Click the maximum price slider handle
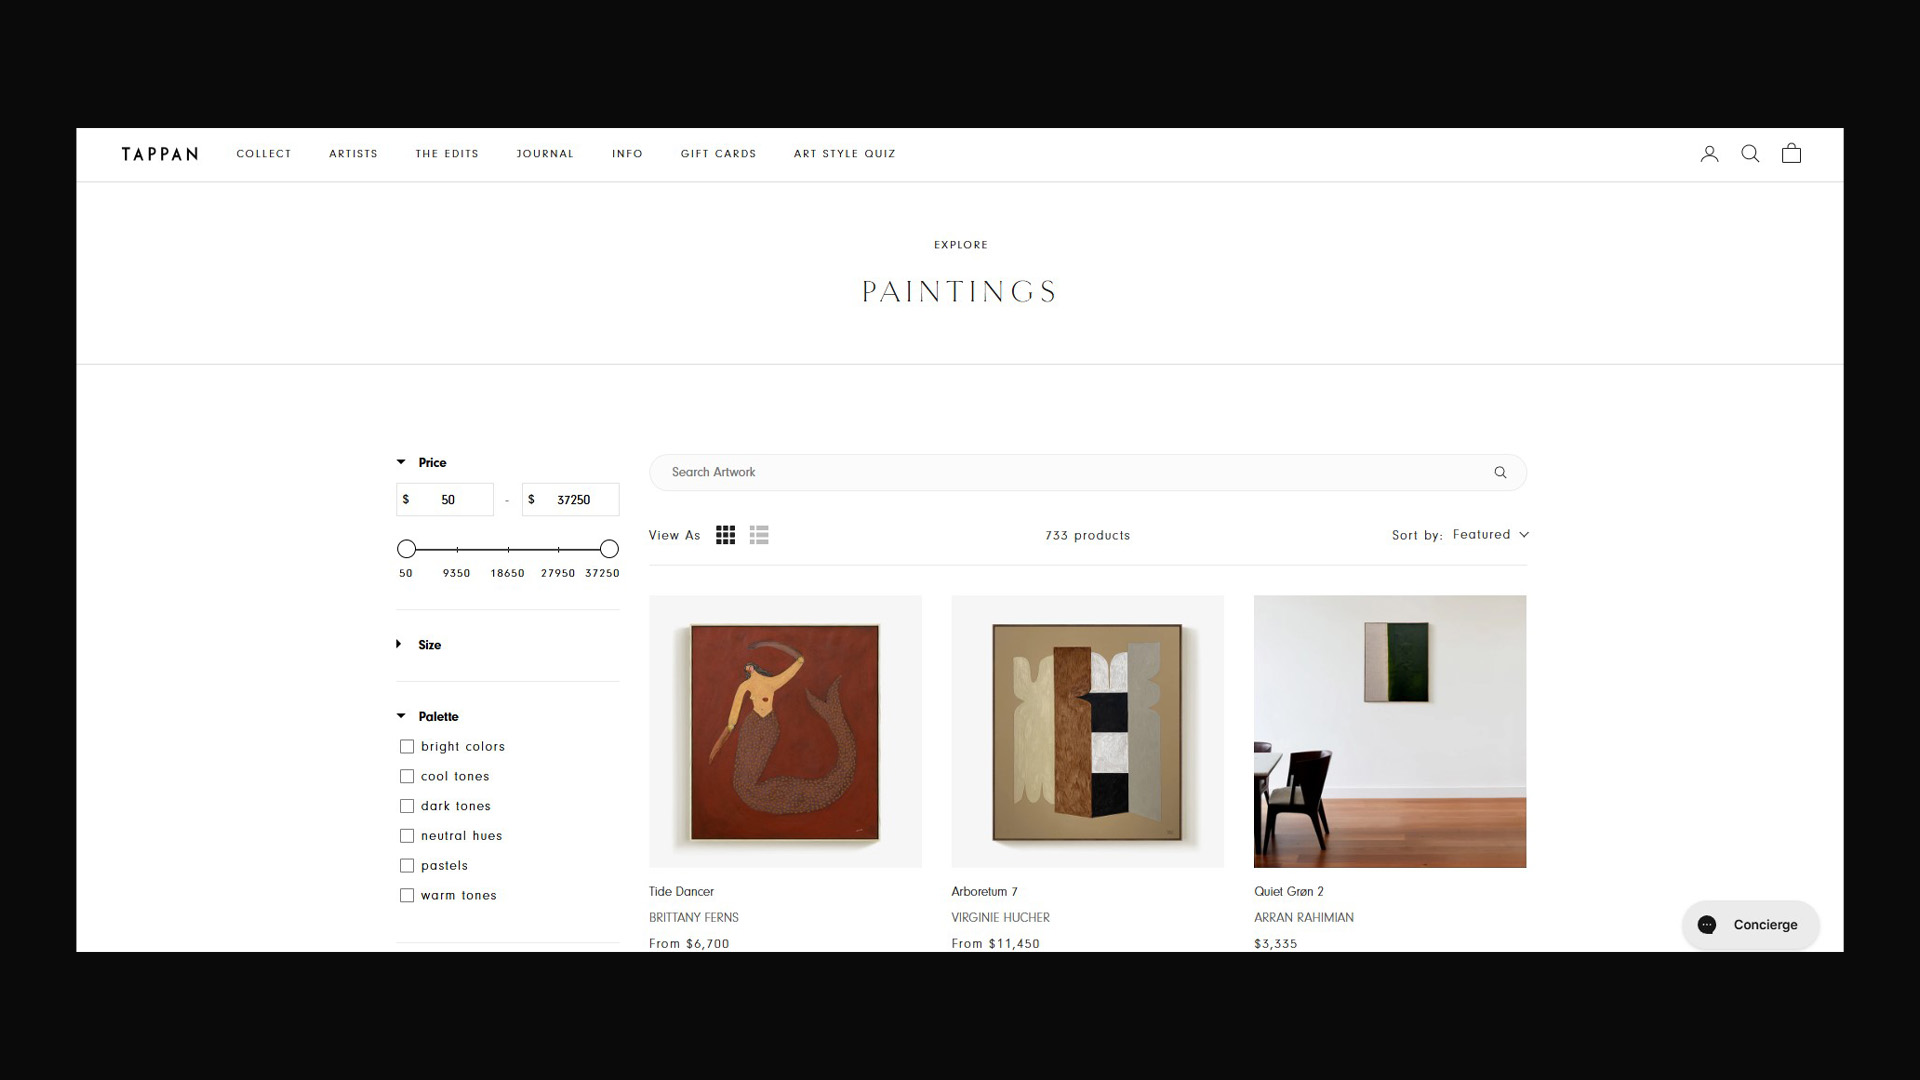This screenshot has width=1920, height=1080. click(x=609, y=549)
